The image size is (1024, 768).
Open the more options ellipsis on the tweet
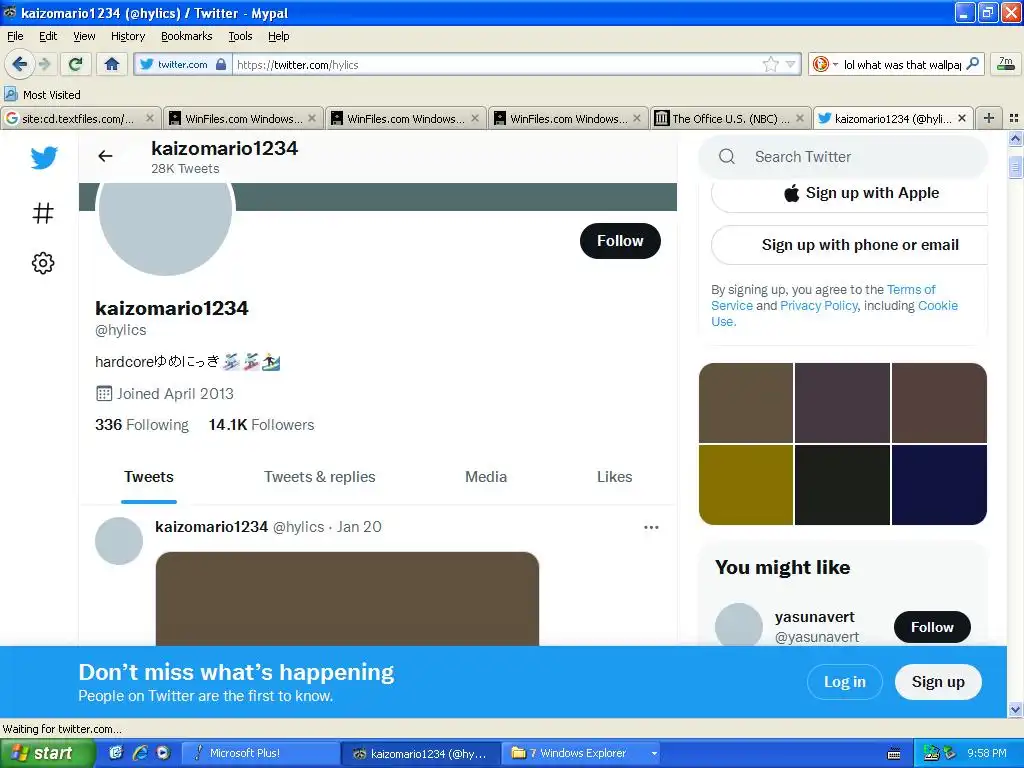[x=651, y=527]
